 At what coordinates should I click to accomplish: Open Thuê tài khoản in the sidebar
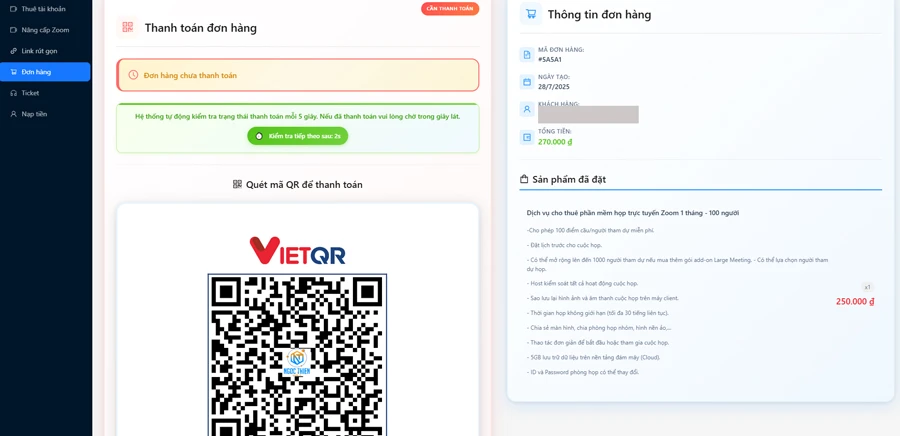click(45, 9)
